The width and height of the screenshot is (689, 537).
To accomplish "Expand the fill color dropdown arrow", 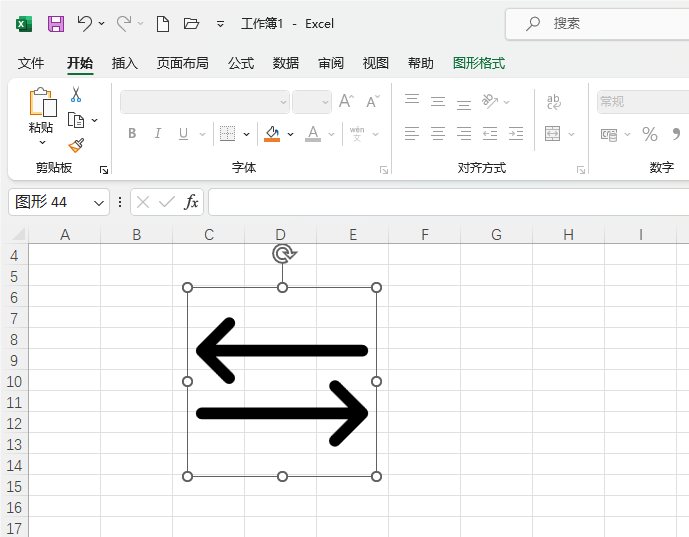I will tap(290, 134).
